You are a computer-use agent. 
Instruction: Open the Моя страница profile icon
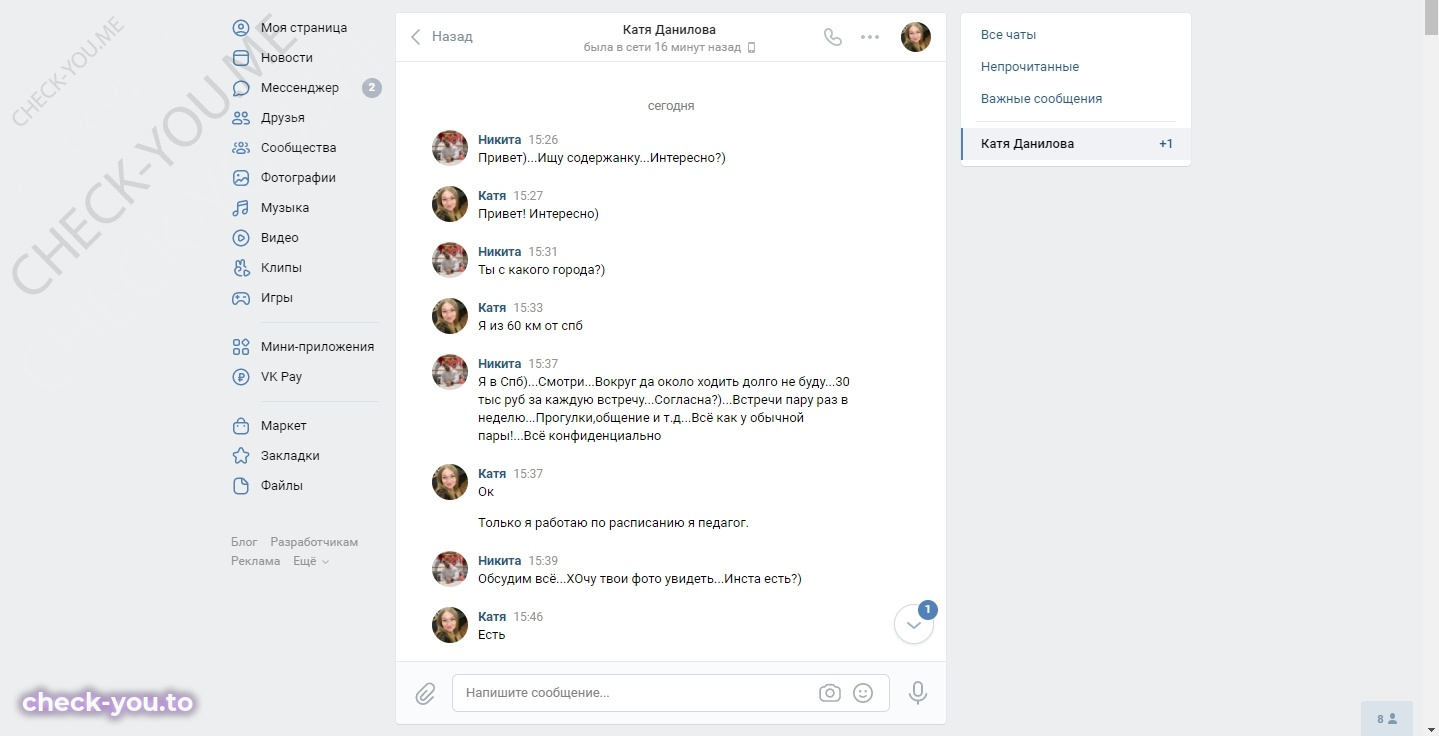241,28
